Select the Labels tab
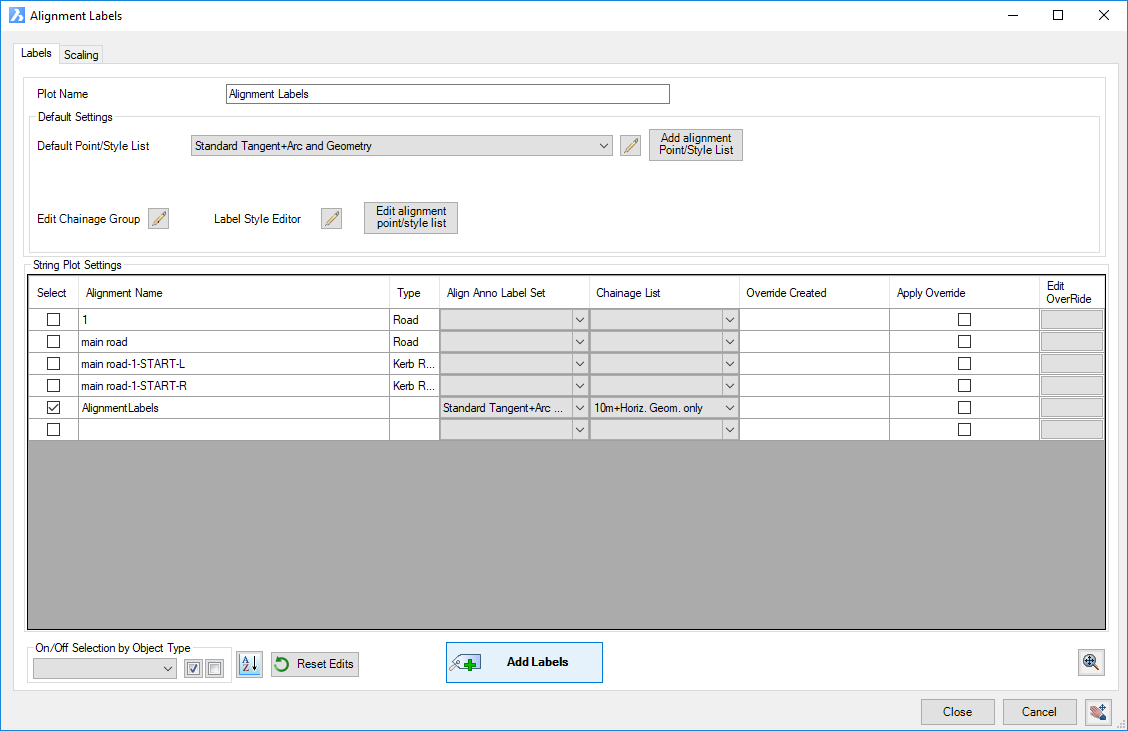 point(36,53)
